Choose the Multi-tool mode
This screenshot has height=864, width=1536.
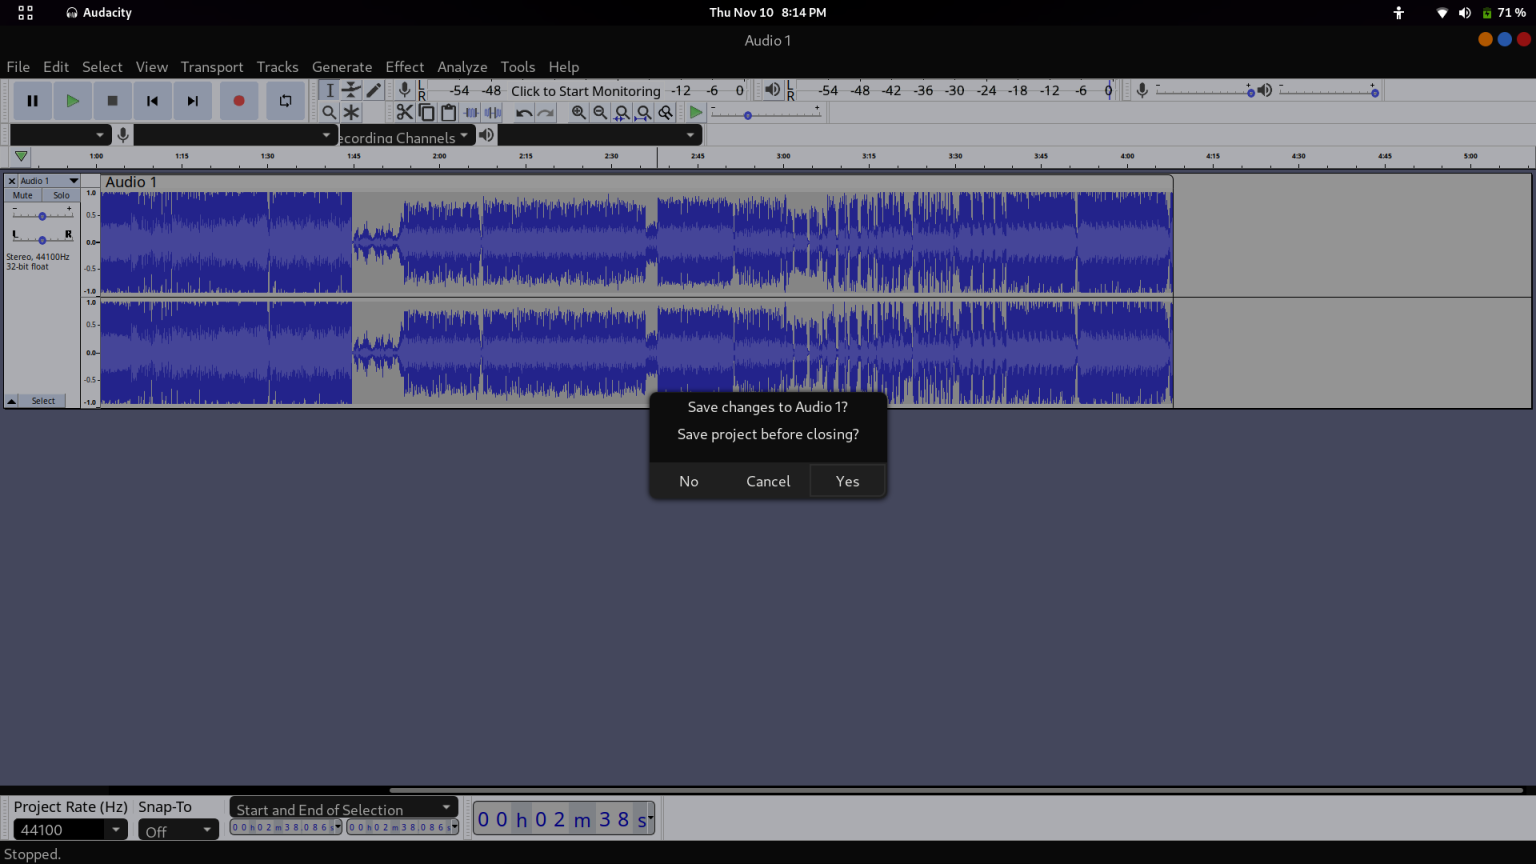(x=352, y=112)
